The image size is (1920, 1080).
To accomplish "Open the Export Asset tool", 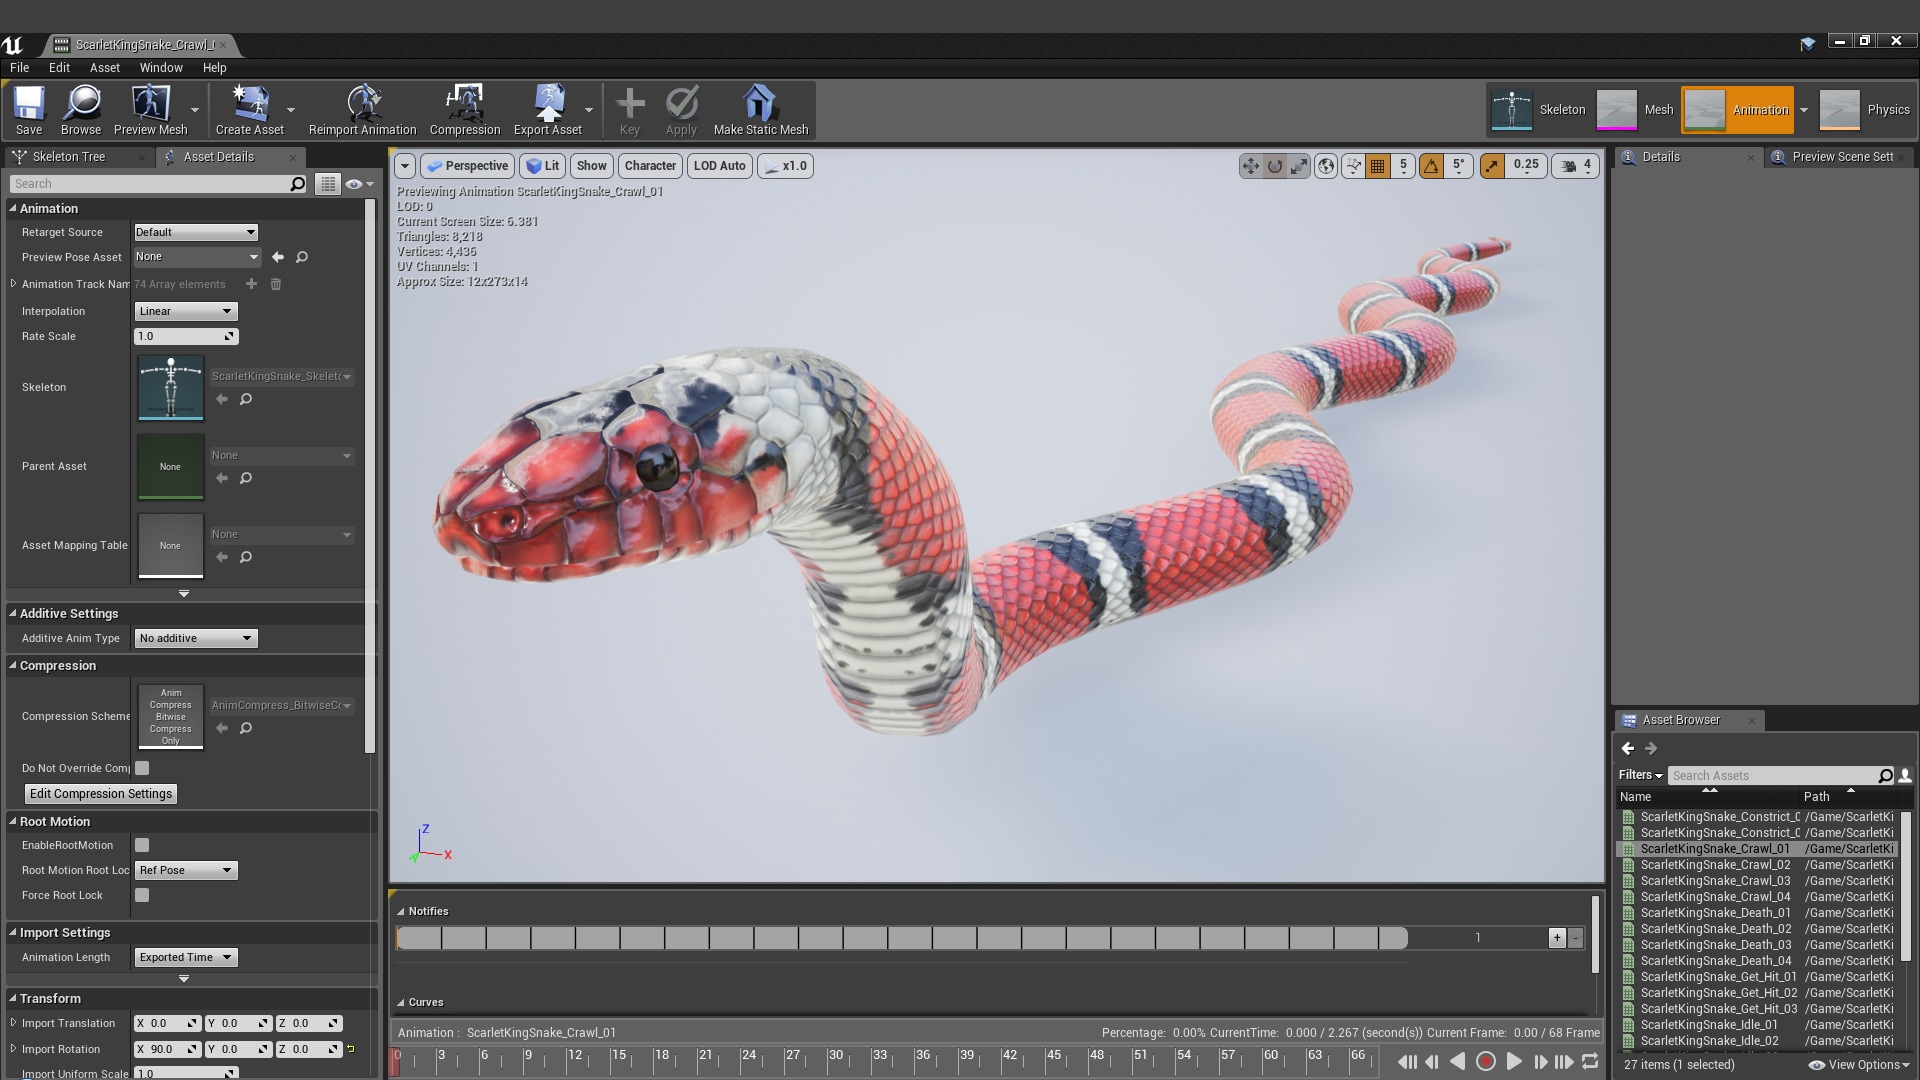I will (x=549, y=110).
